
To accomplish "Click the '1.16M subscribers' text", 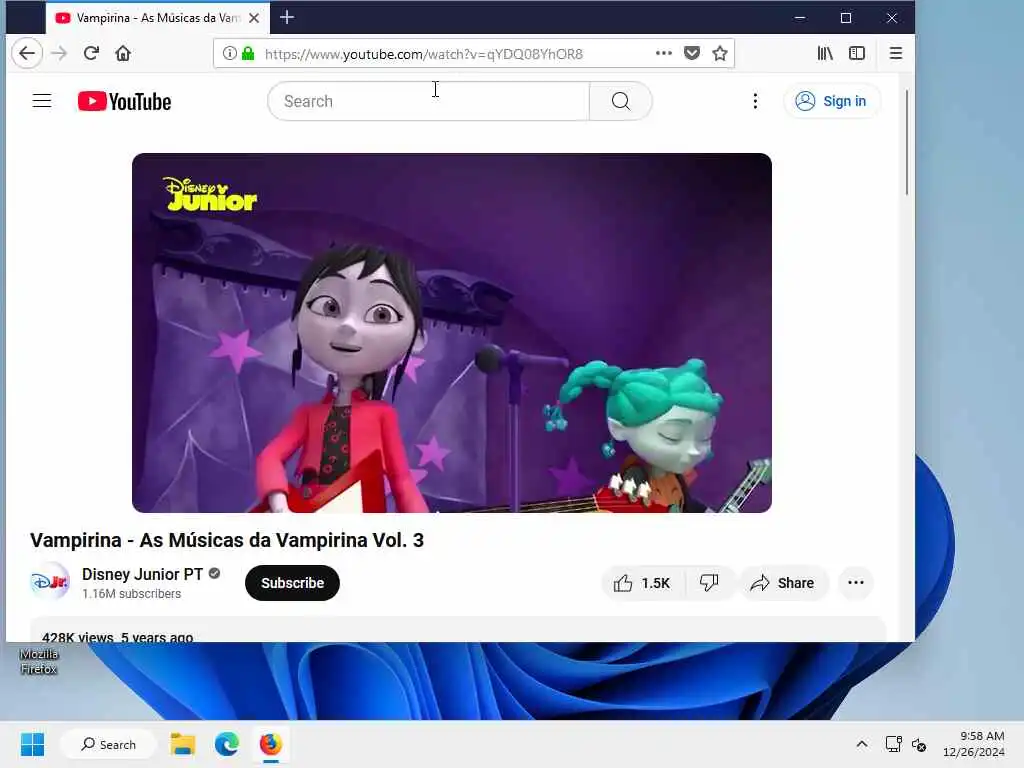I will coord(131,594).
